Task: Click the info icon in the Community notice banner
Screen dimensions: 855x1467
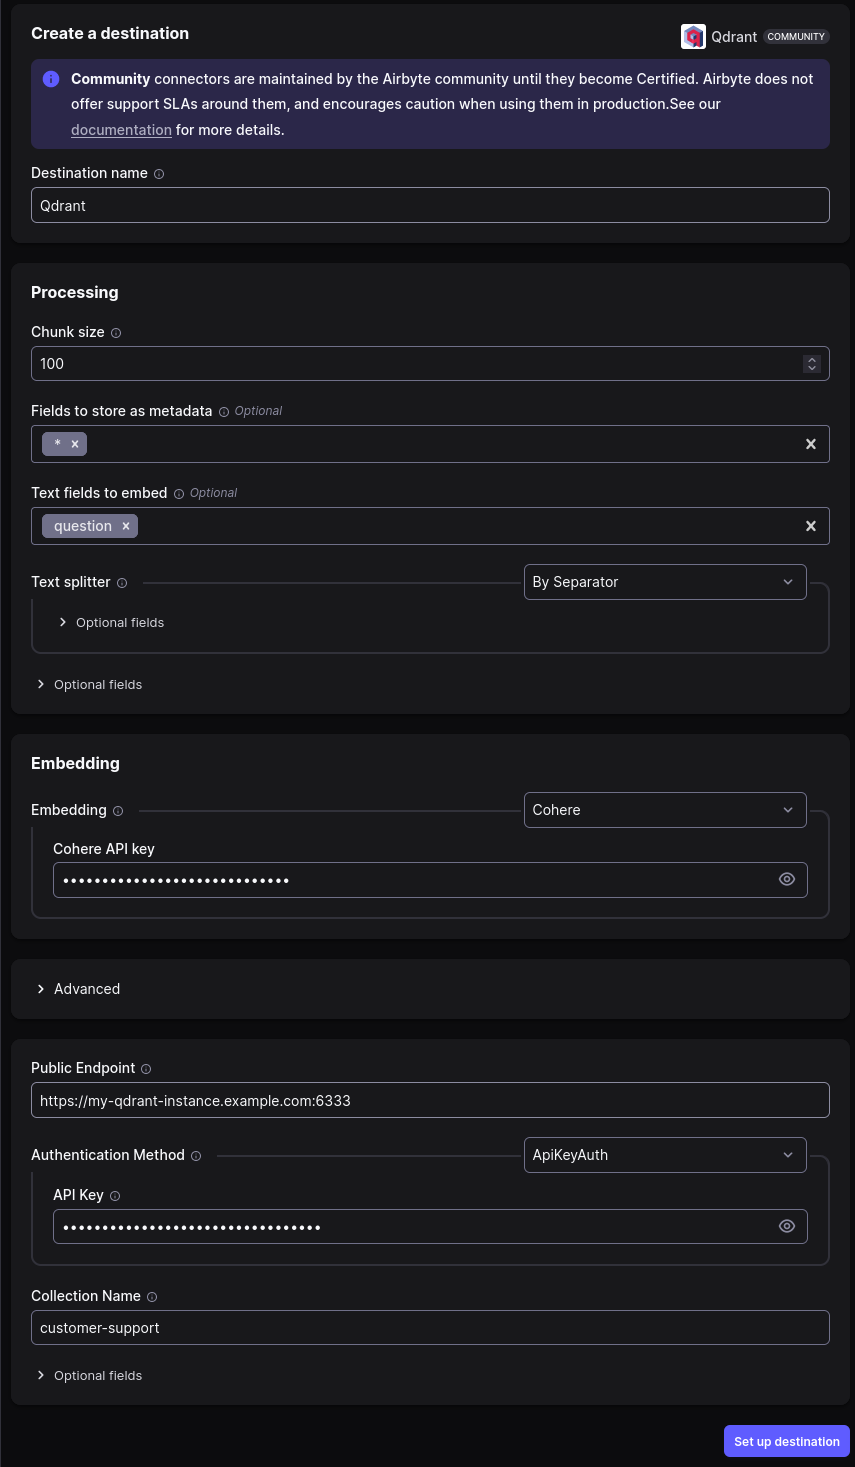Action: [50, 79]
